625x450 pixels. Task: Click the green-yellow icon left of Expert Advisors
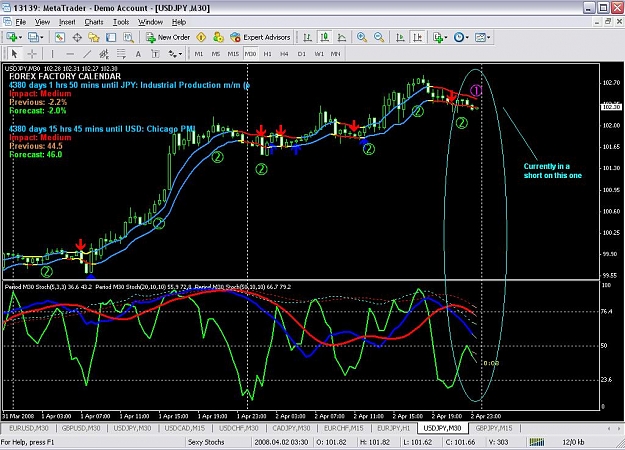218,37
